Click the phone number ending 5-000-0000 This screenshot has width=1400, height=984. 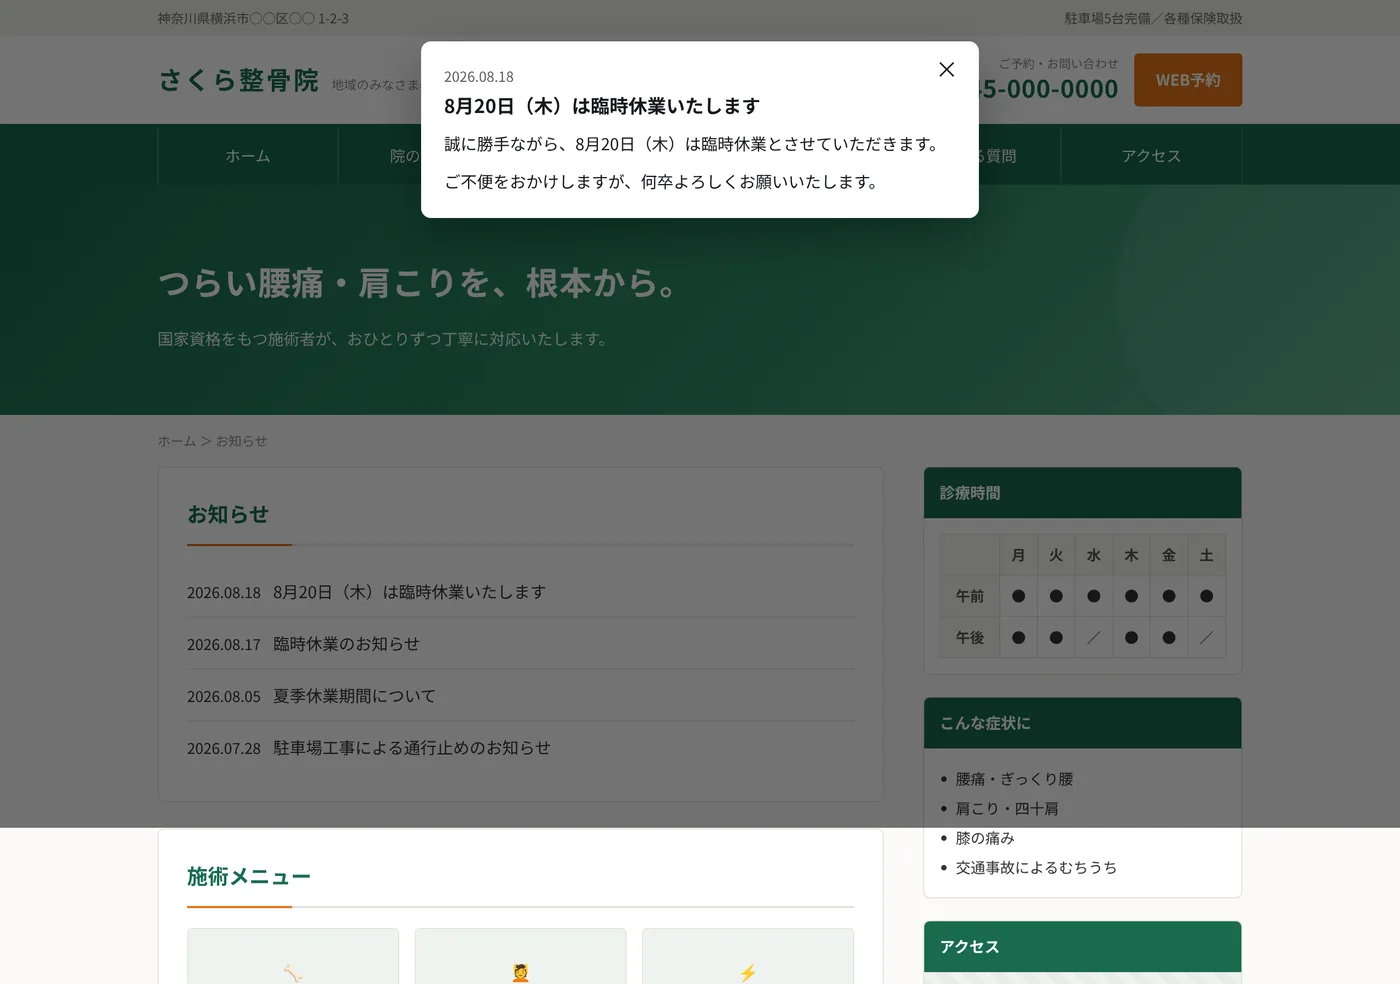click(1048, 89)
